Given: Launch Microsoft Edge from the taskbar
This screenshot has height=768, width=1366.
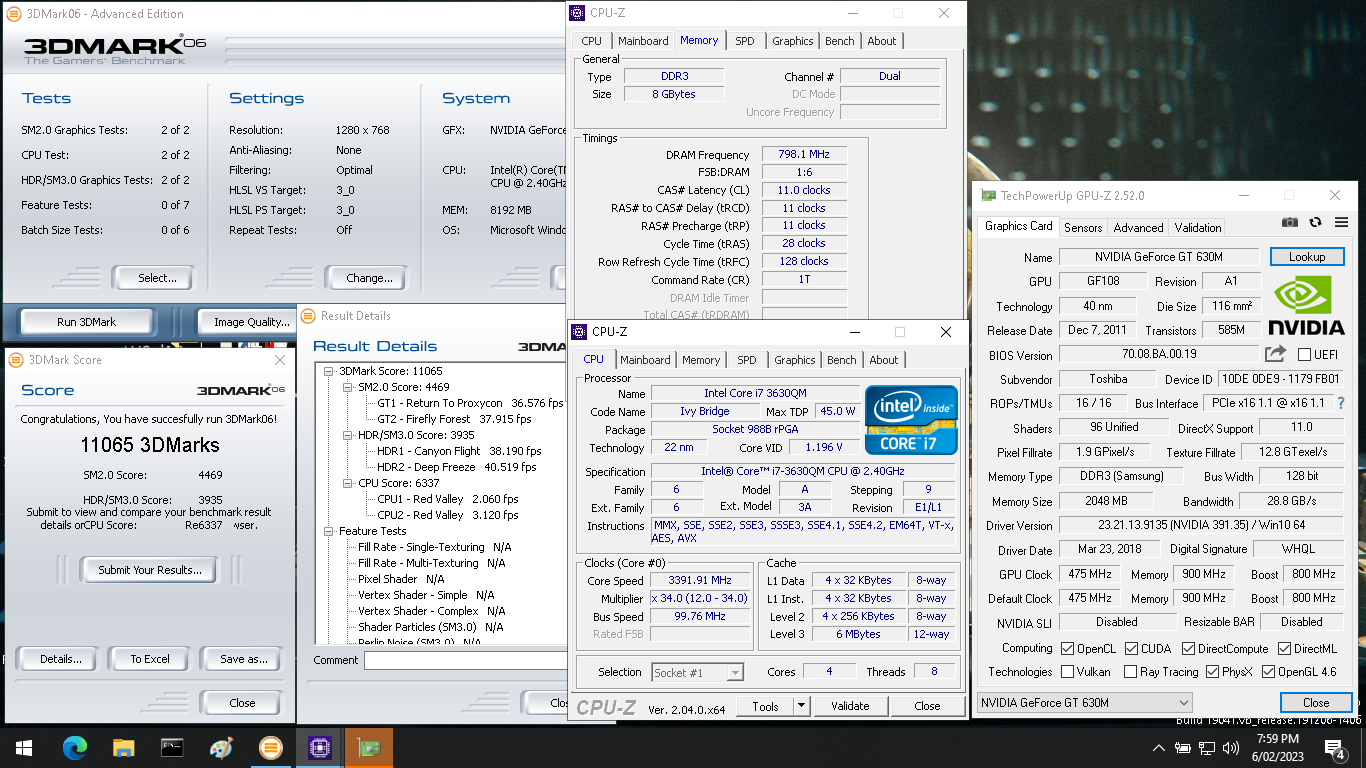Looking at the screenshot, I should [x=75, y=748].
